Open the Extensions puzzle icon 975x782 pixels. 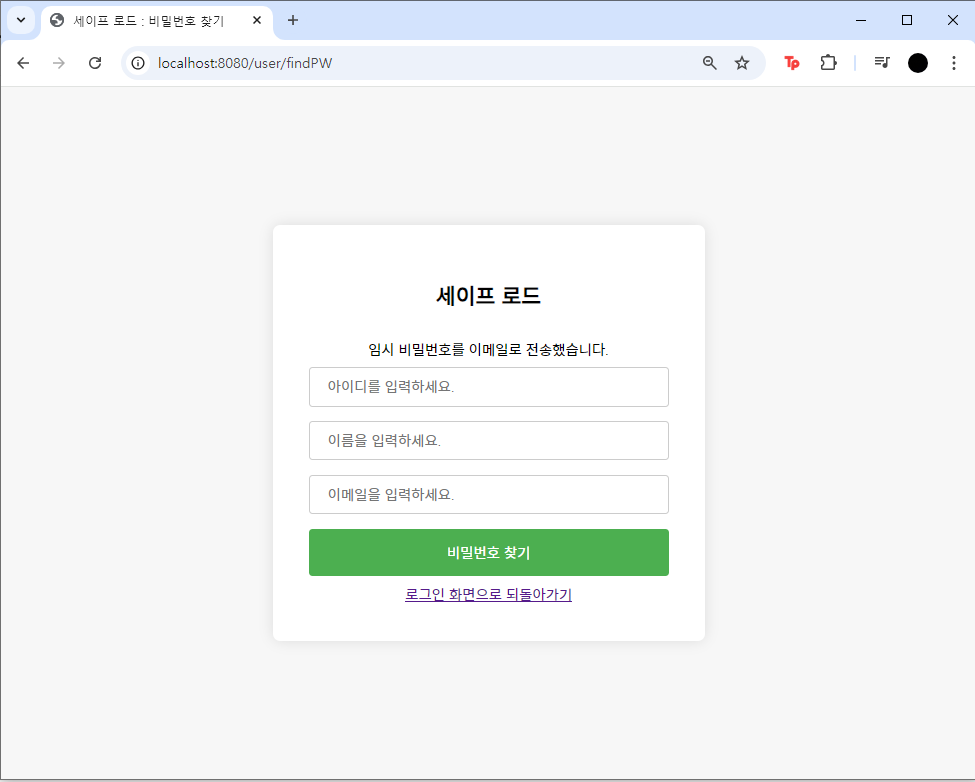tap(828, 63)
